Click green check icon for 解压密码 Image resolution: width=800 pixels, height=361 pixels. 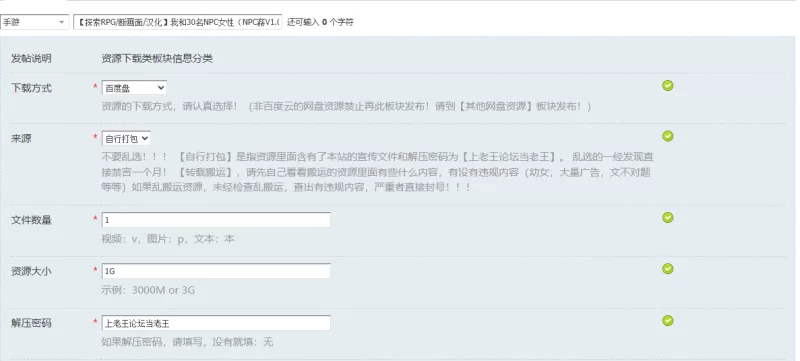pyautogui.click(x=667, y=321)
